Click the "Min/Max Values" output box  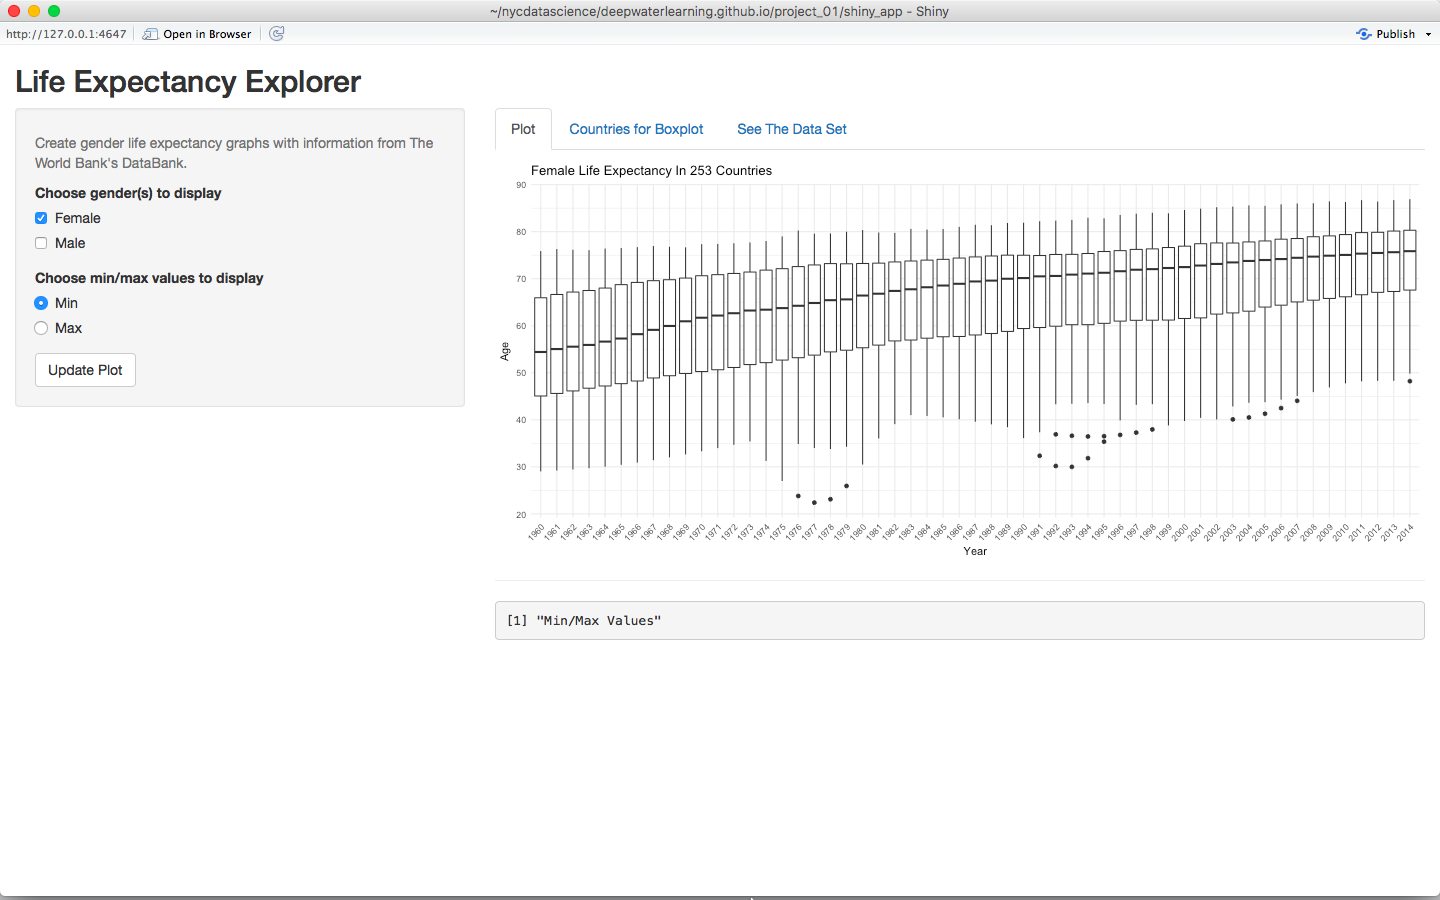click(x=959, y=620)
